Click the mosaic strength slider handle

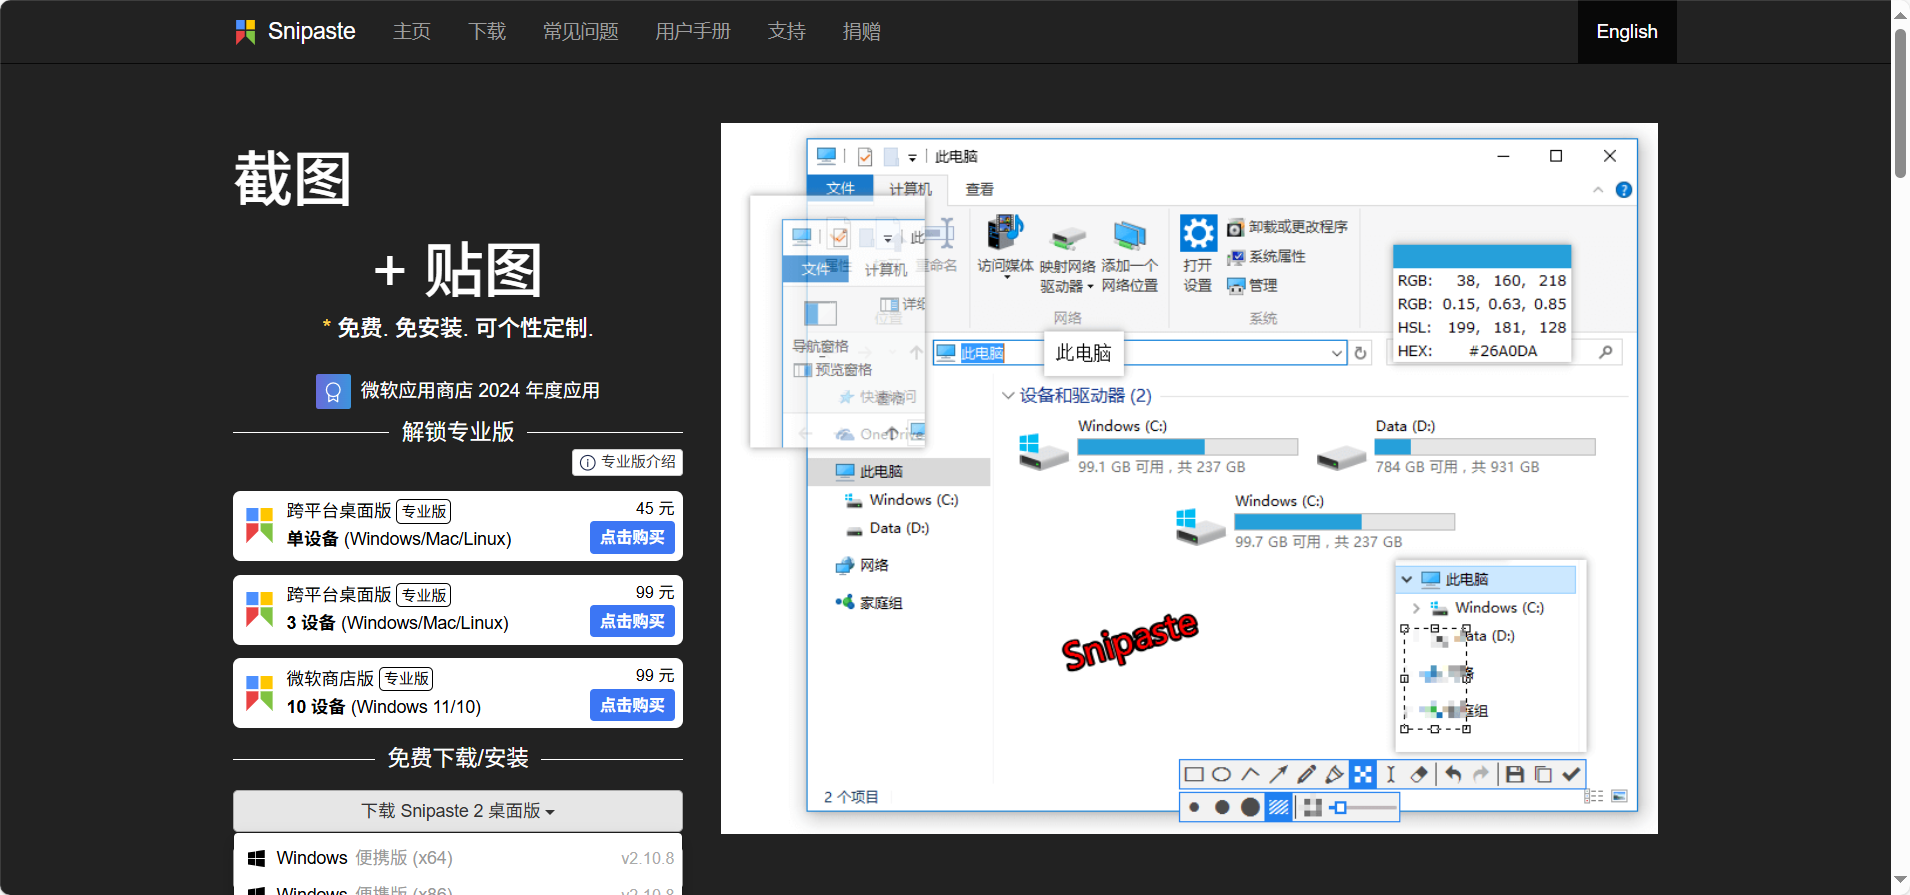coord(1340,807)
